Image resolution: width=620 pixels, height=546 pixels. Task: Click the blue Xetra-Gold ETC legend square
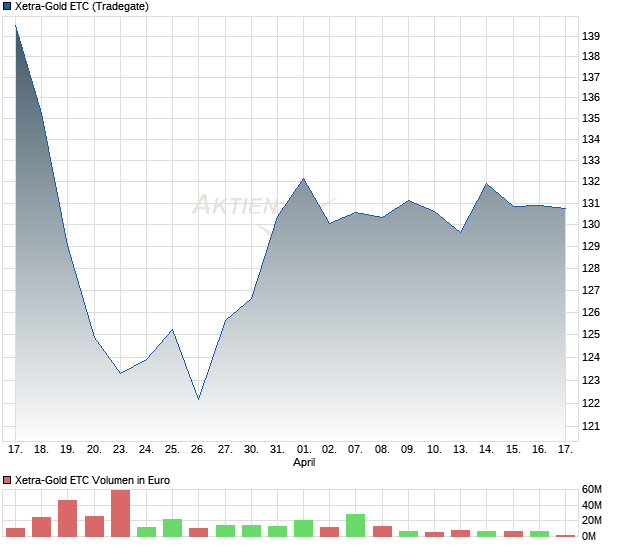[x=7, y=6]
